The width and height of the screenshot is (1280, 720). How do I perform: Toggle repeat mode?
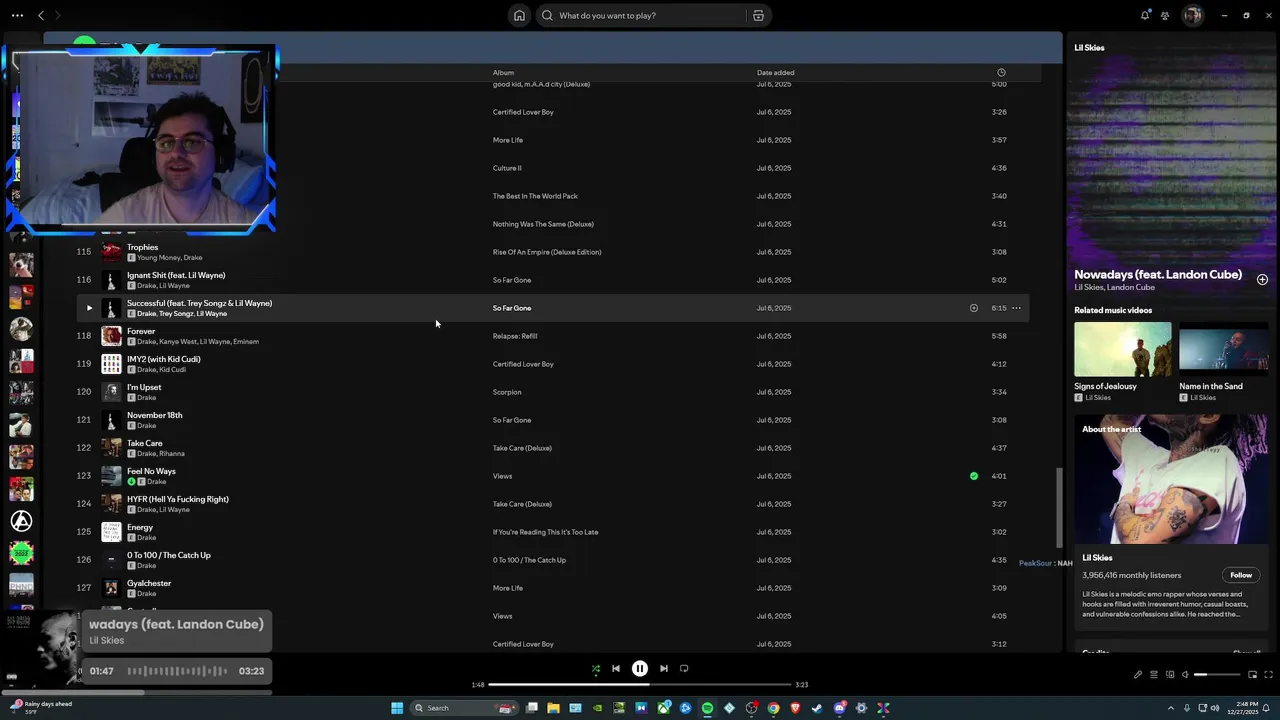click(x=684, y=668)
